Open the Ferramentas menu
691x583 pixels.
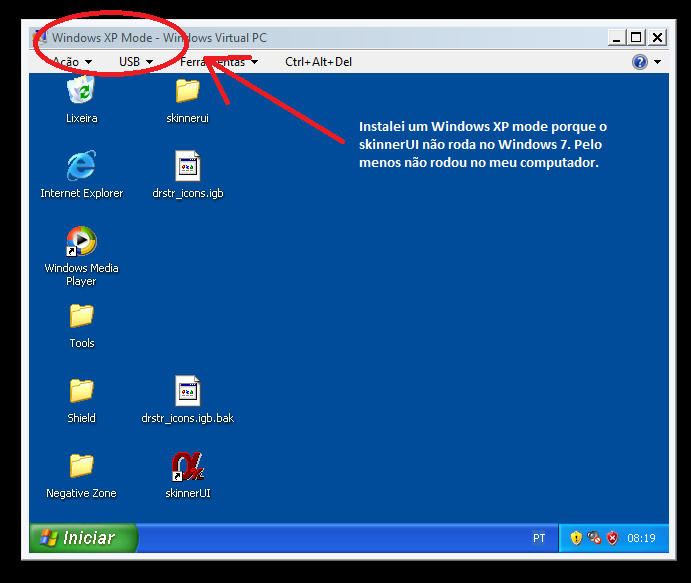tap(219, 62)
